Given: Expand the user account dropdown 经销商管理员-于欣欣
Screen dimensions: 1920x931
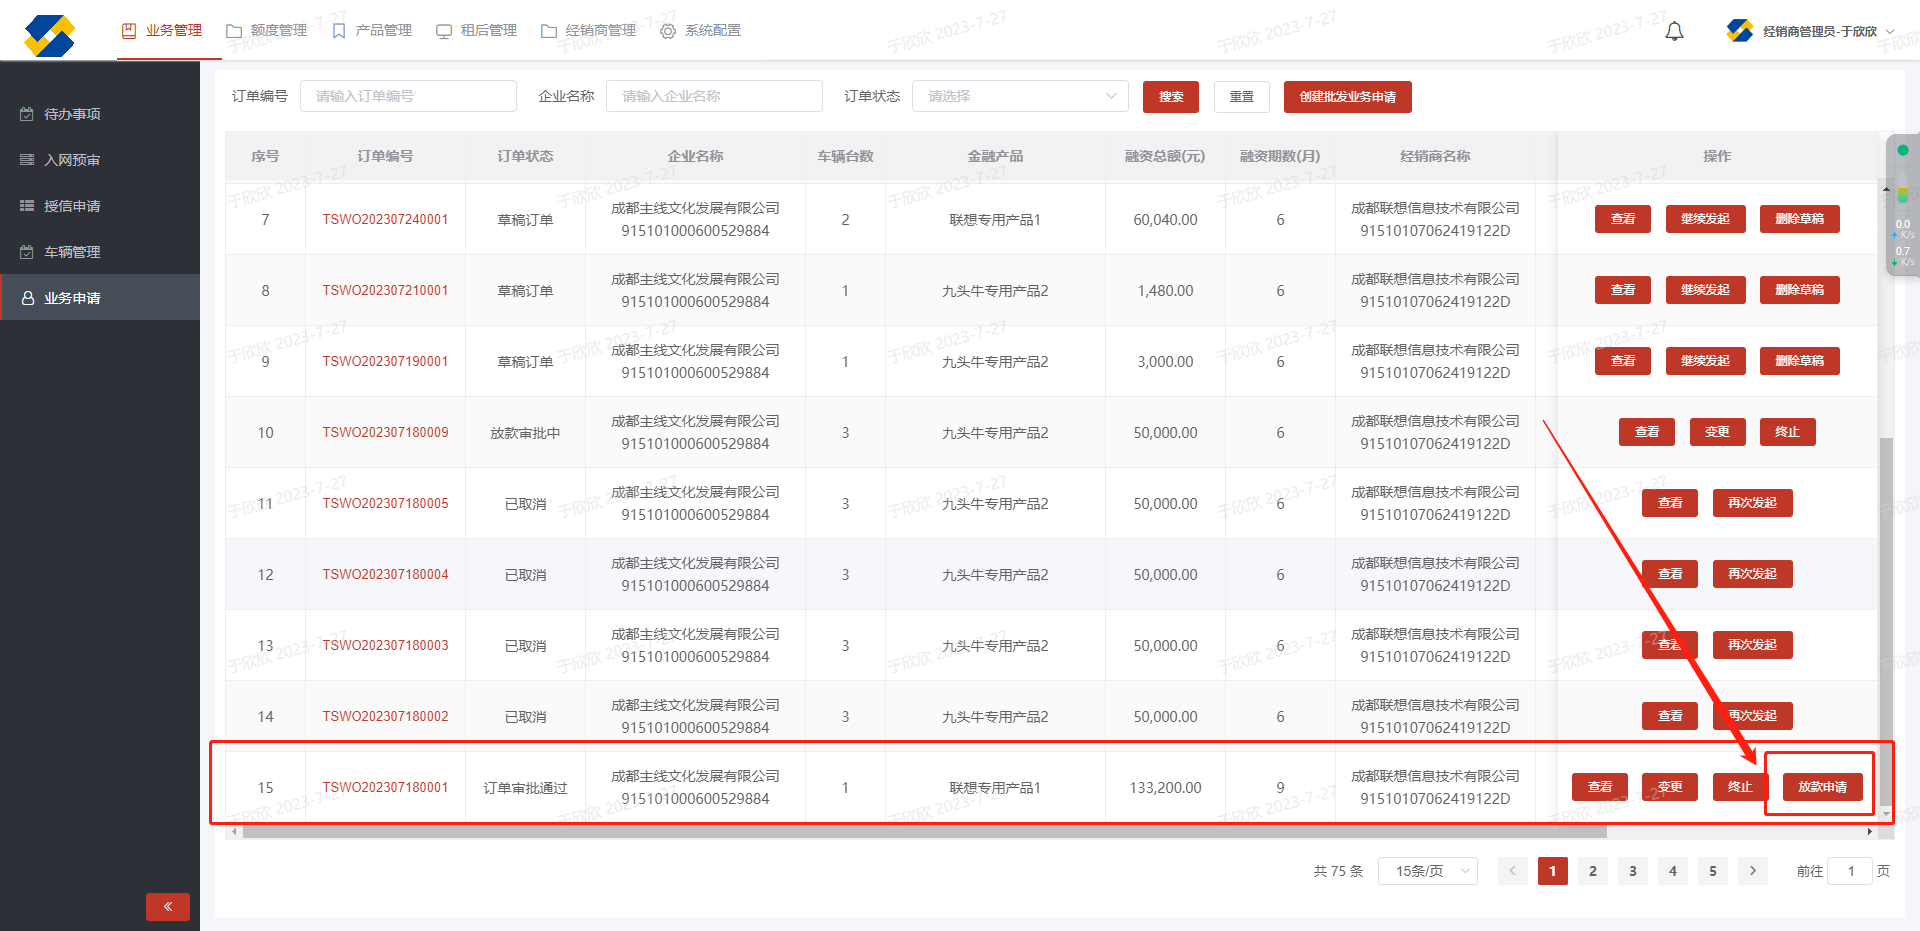Looking at the screenshot, I should tap(1818, 32).
